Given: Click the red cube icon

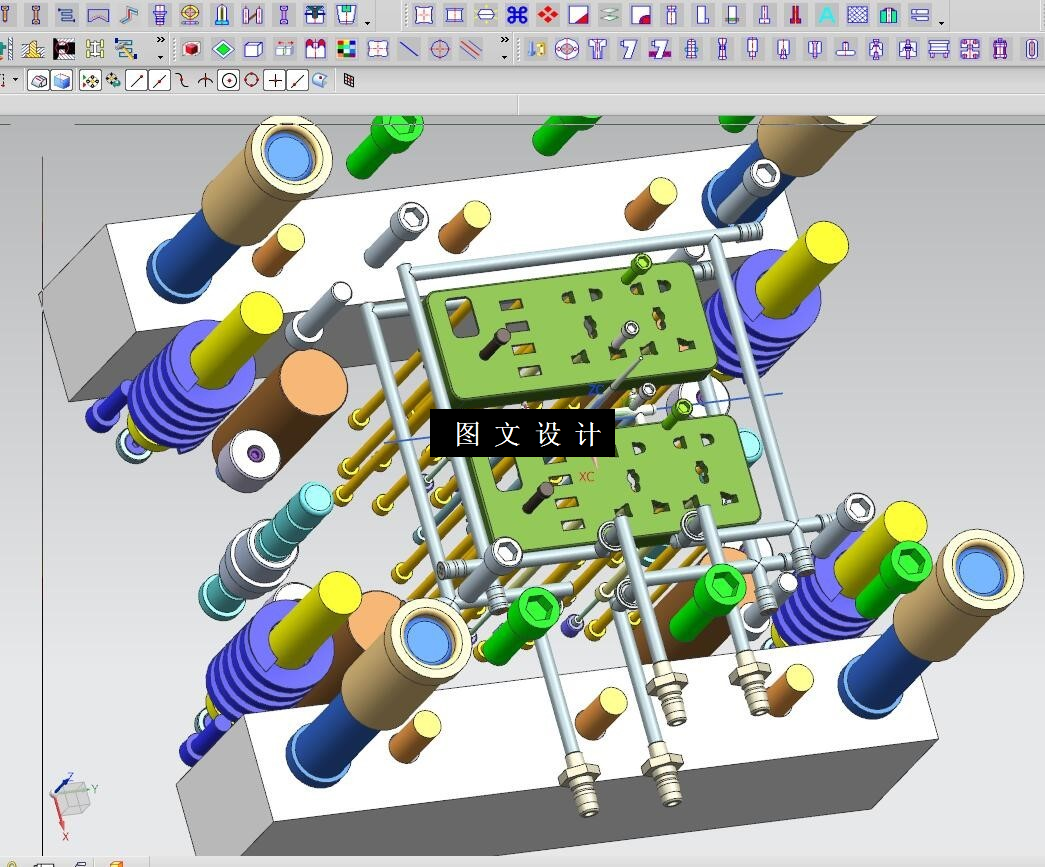Looking at the screenshot, I should click(192, 49).
